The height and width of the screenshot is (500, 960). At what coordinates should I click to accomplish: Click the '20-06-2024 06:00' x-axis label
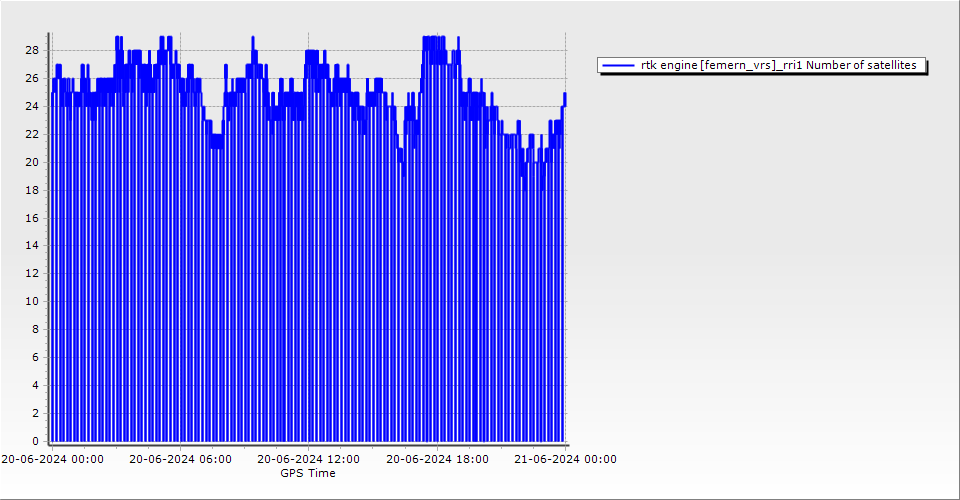pos(180,459)
